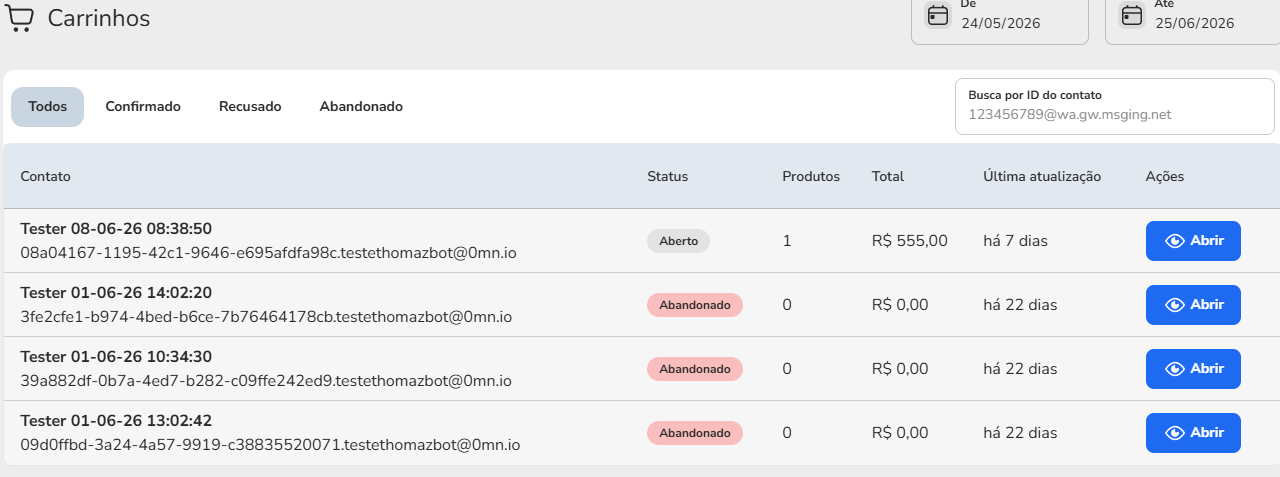Click the Ações column header

tap(1165, 176)
